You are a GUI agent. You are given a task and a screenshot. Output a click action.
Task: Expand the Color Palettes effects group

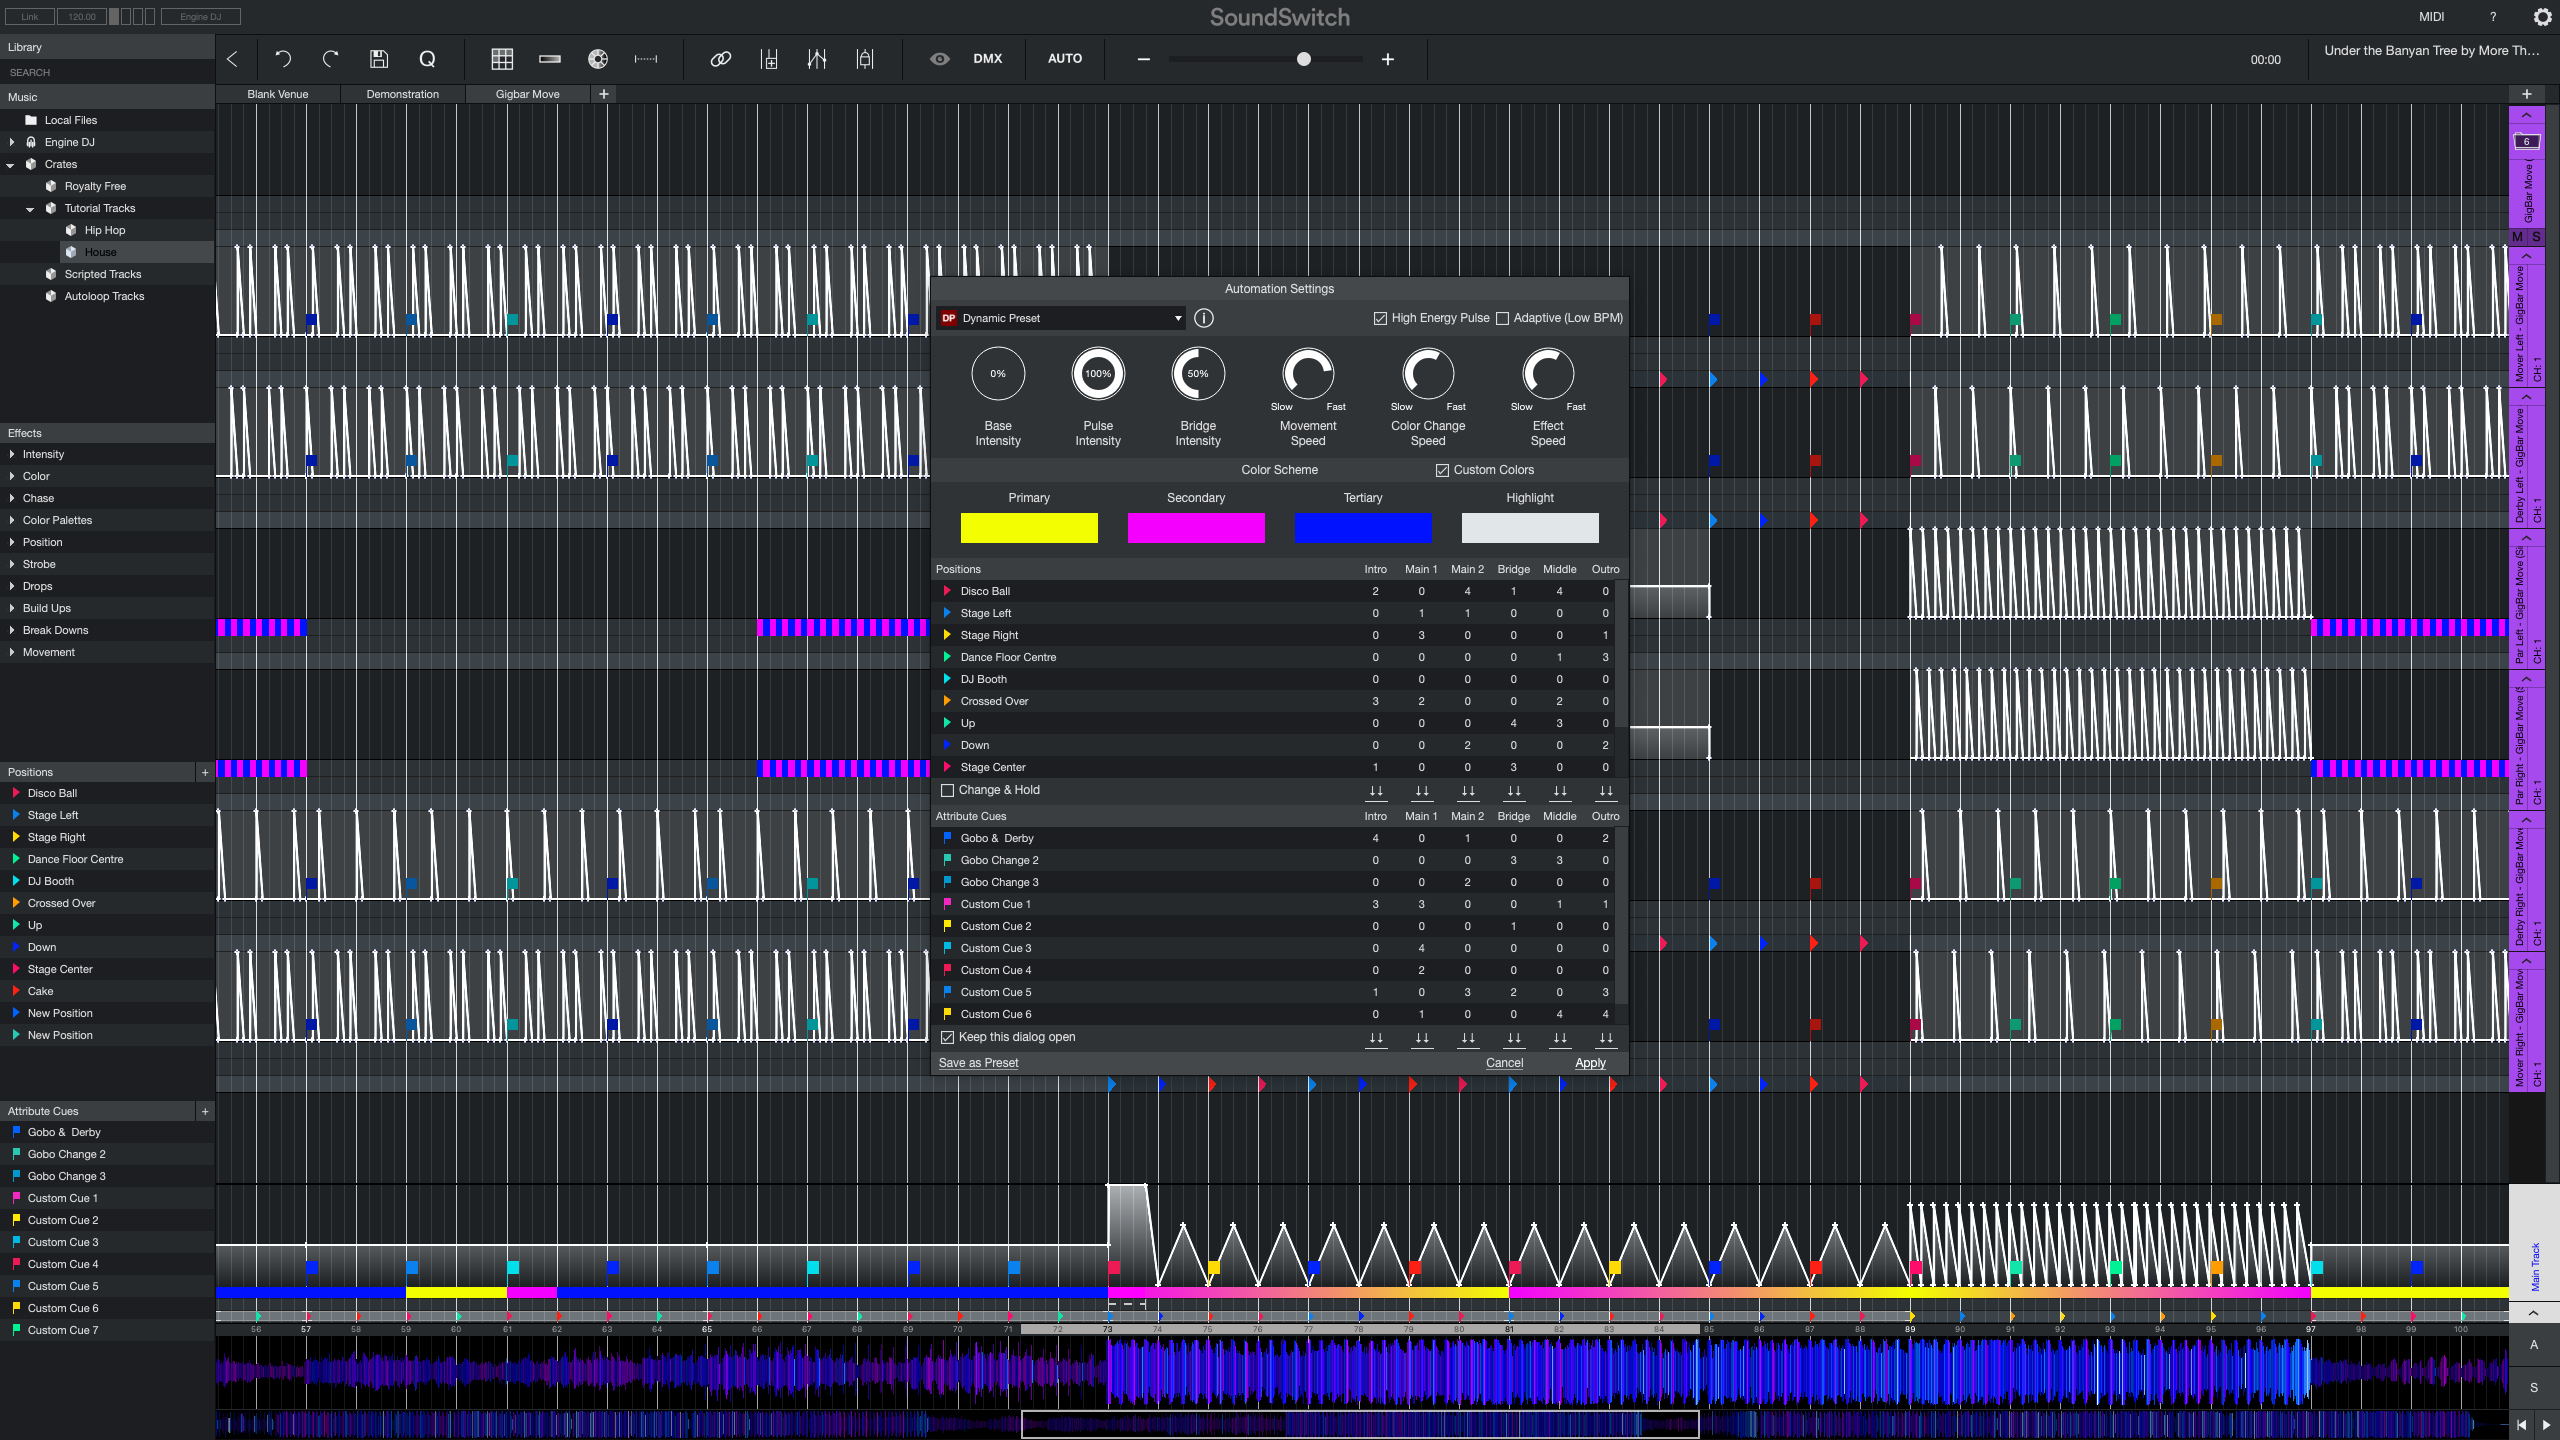click(11, 520)
